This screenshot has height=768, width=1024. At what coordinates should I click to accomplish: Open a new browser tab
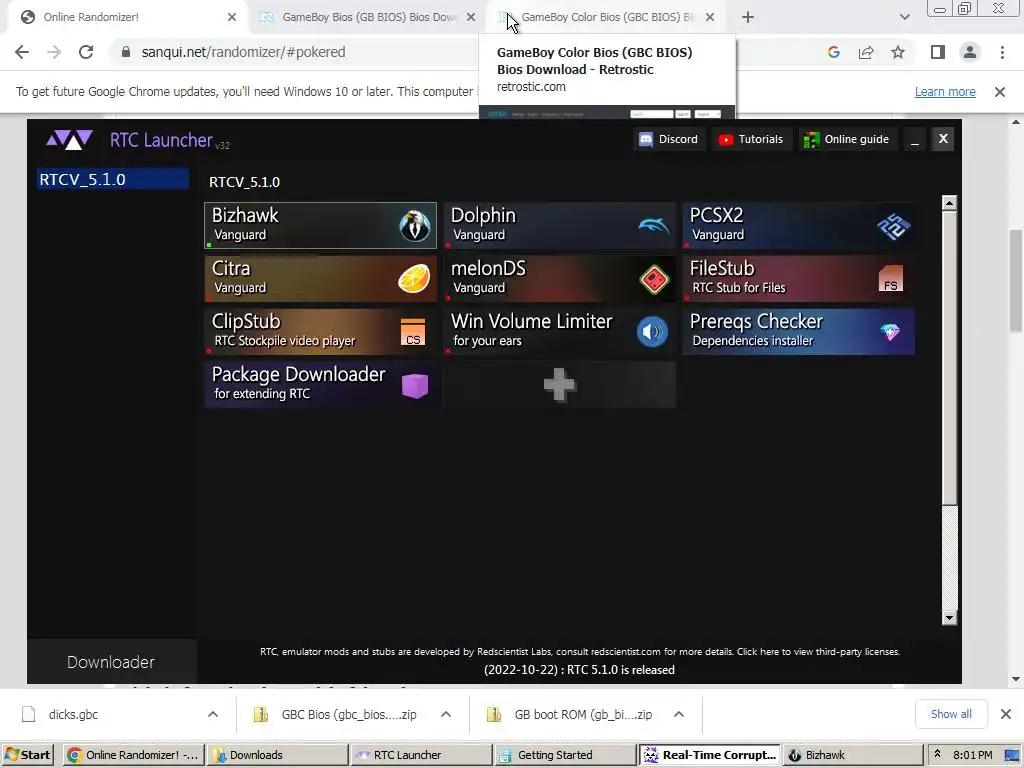click(x=748, y=17)
